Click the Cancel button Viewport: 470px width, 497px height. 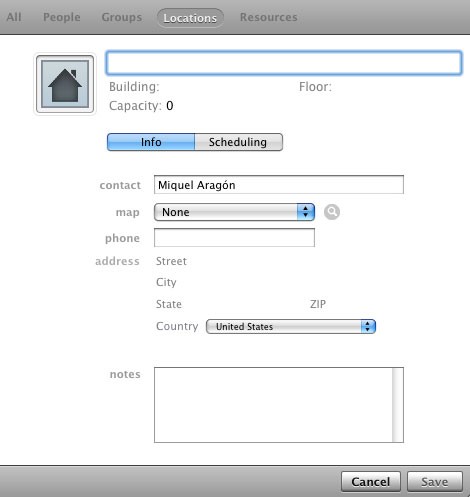[371, 482]
